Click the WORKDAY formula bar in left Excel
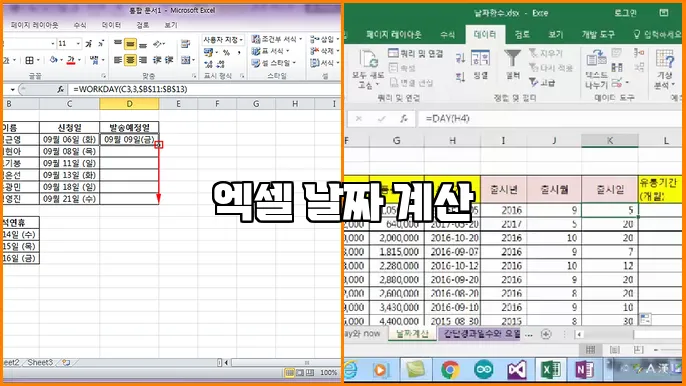Viewport: 686px width, 386px height. click(204, 89)
